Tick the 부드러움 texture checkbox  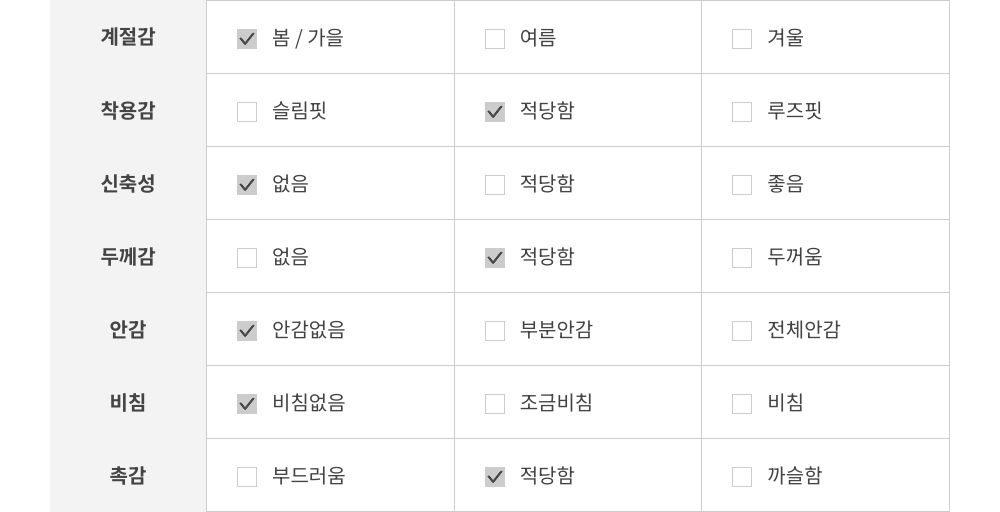click(x=247, y=477)
